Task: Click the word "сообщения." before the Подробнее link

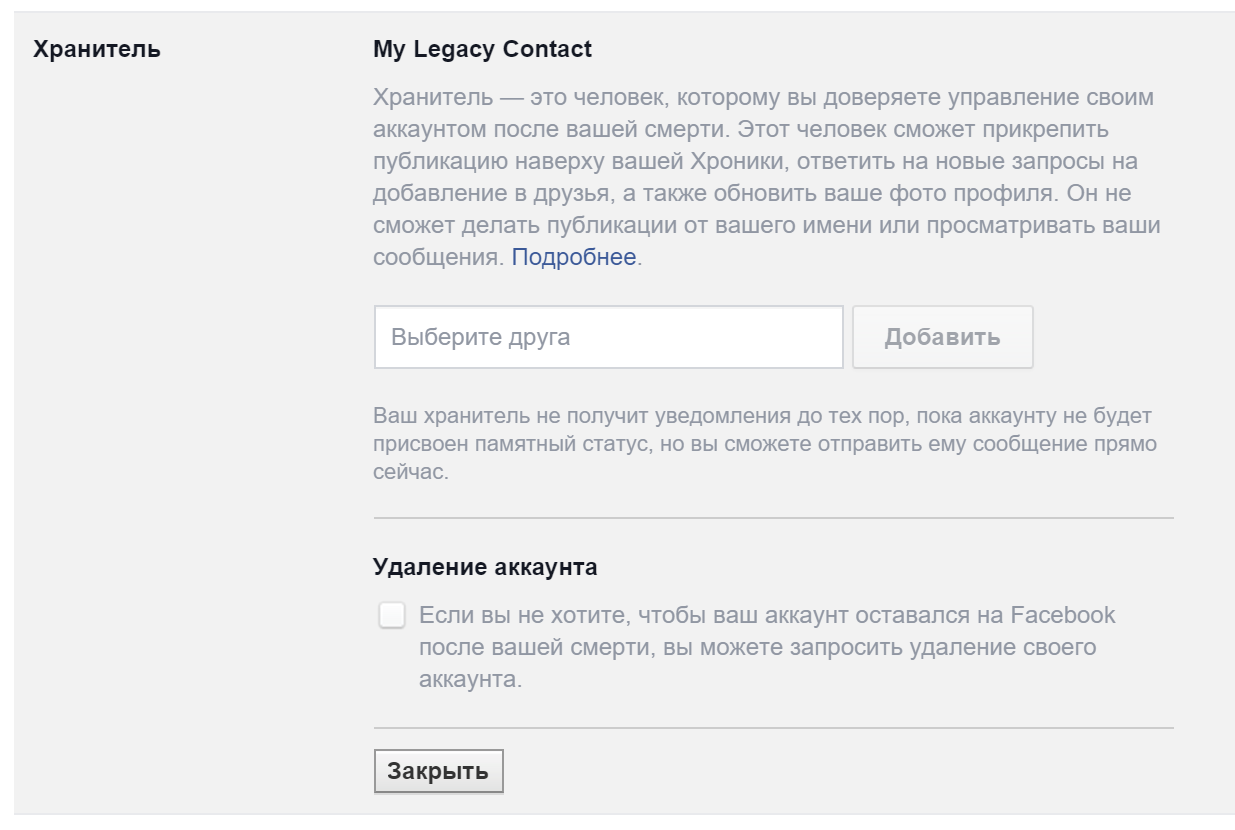Action: click(438, 257)
